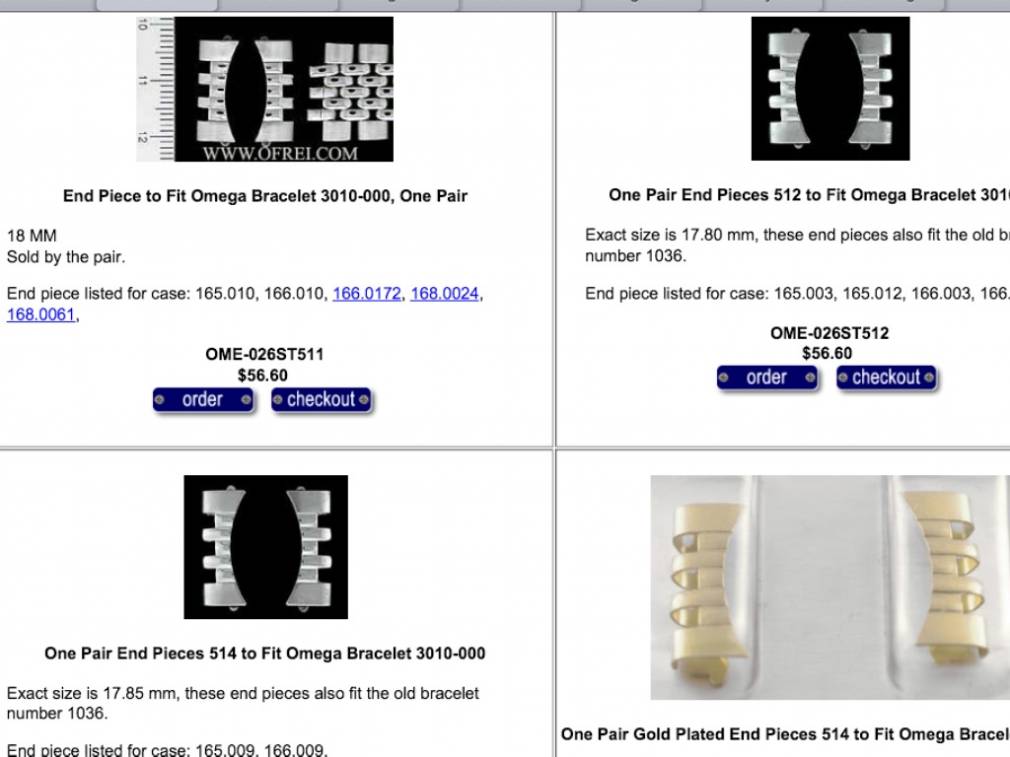Click the gold plated end pieces photo
The height and width of the screenshot is (757, 1010).
(x=830, y=587)
